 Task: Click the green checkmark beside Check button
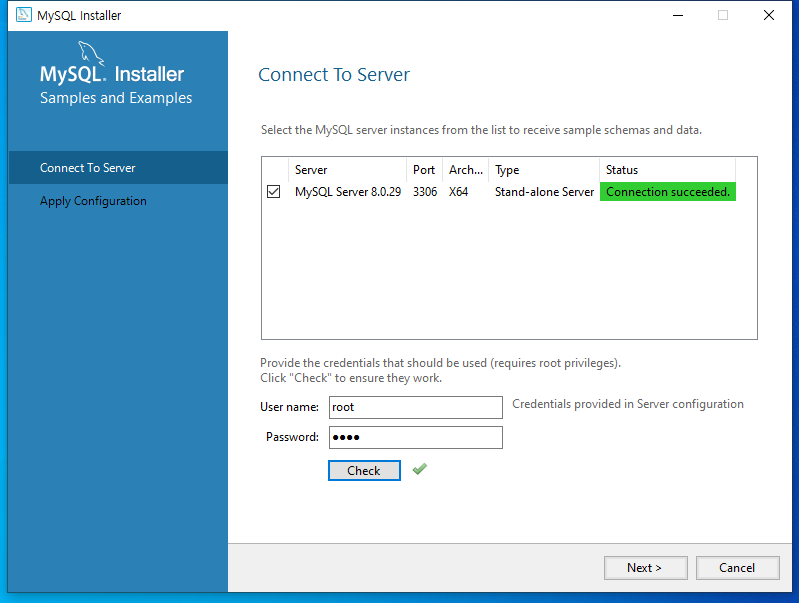(x=420, y=469)
